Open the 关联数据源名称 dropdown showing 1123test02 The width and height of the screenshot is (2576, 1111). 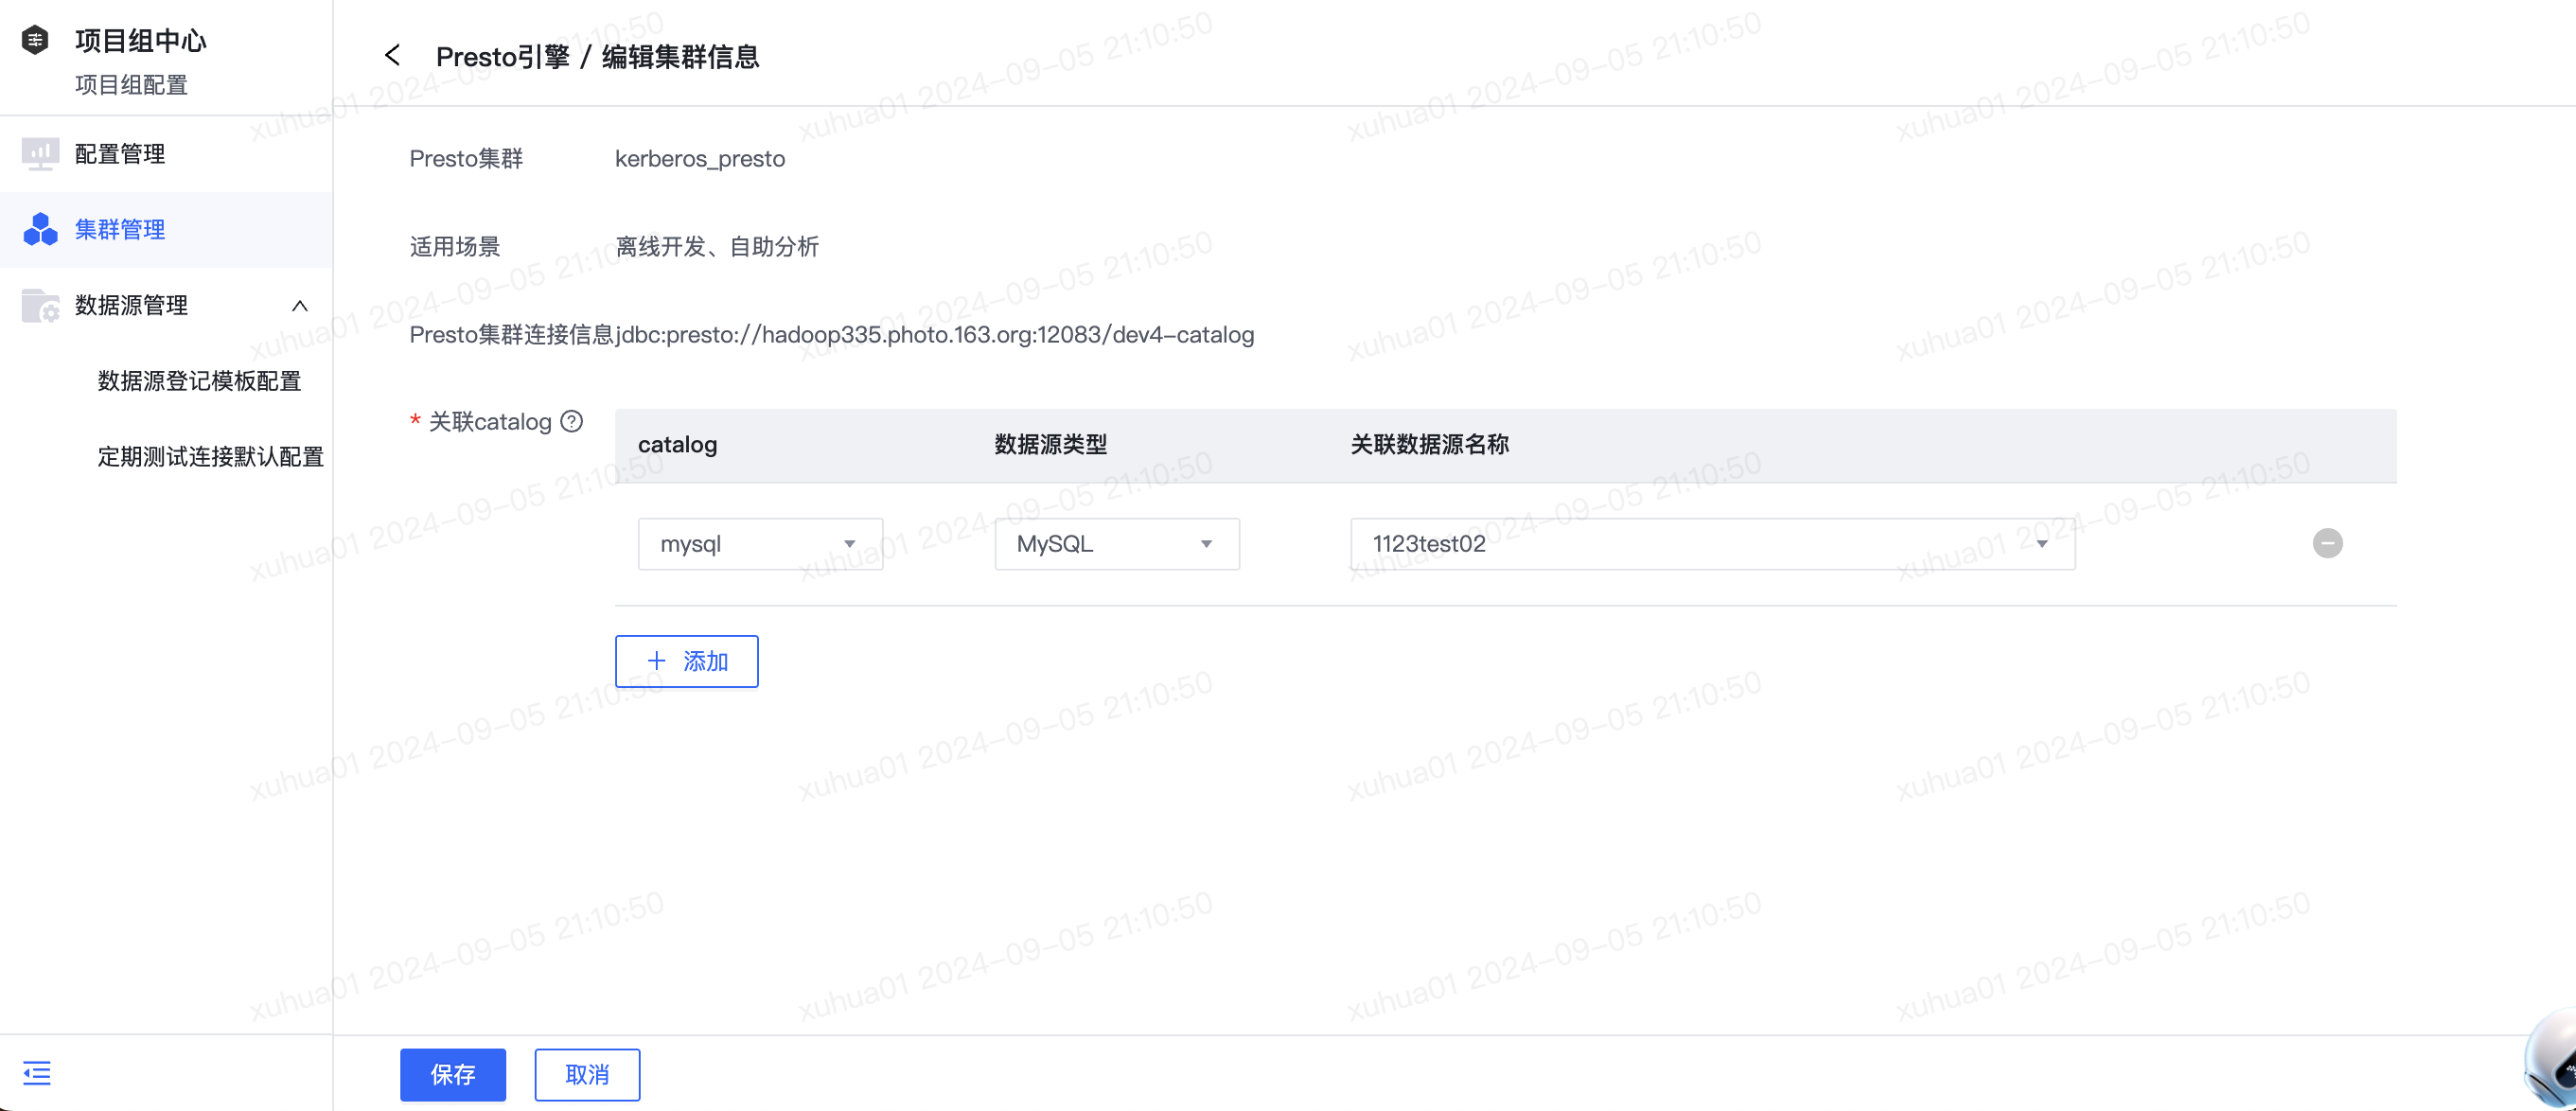point(2041,543)
